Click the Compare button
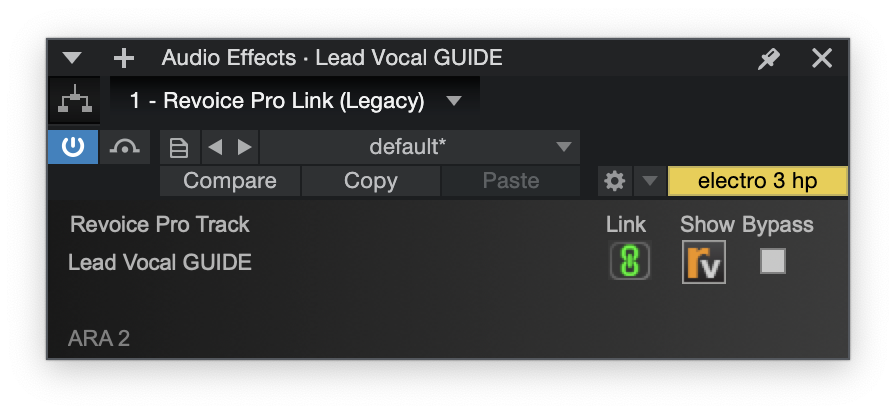This screenshot has height=414, width=896. 230,181
